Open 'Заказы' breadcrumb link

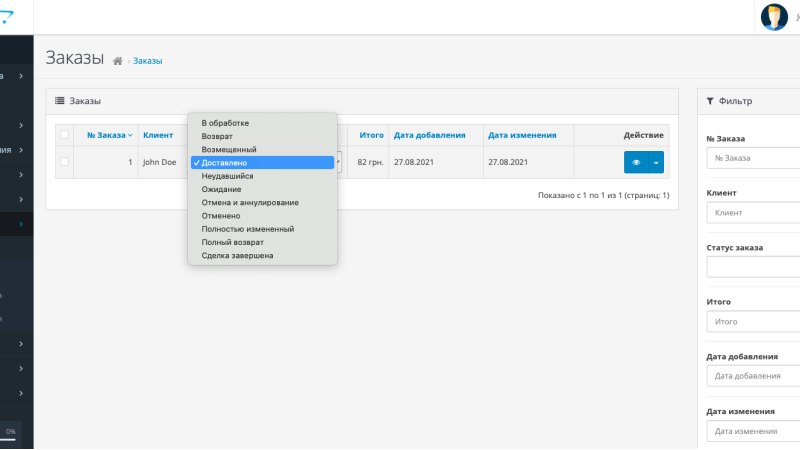click(147, 61)
